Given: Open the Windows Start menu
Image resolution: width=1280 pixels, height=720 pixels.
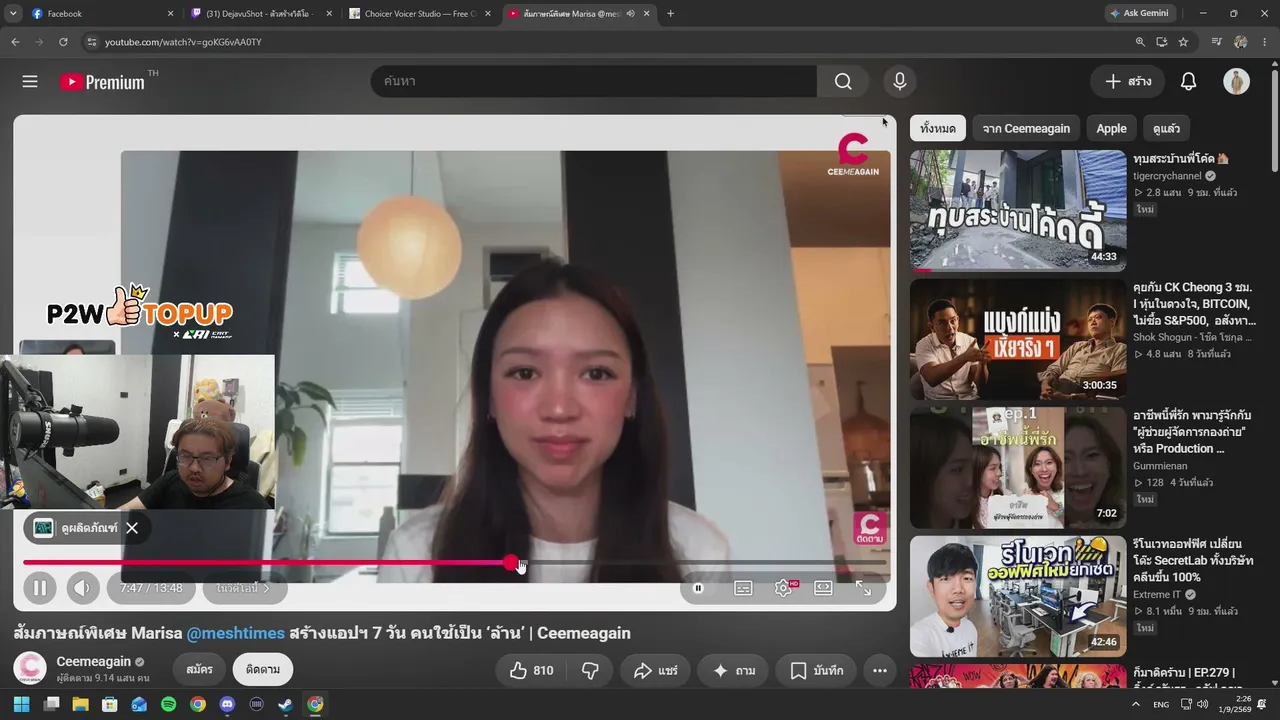Looking at the screenshot, I should click(21, 704).
